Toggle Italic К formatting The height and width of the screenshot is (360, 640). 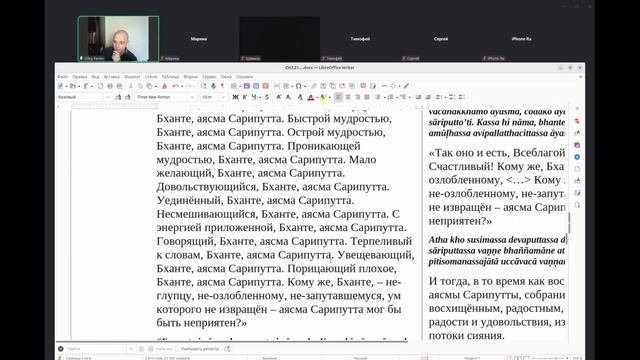coord(244,97)
